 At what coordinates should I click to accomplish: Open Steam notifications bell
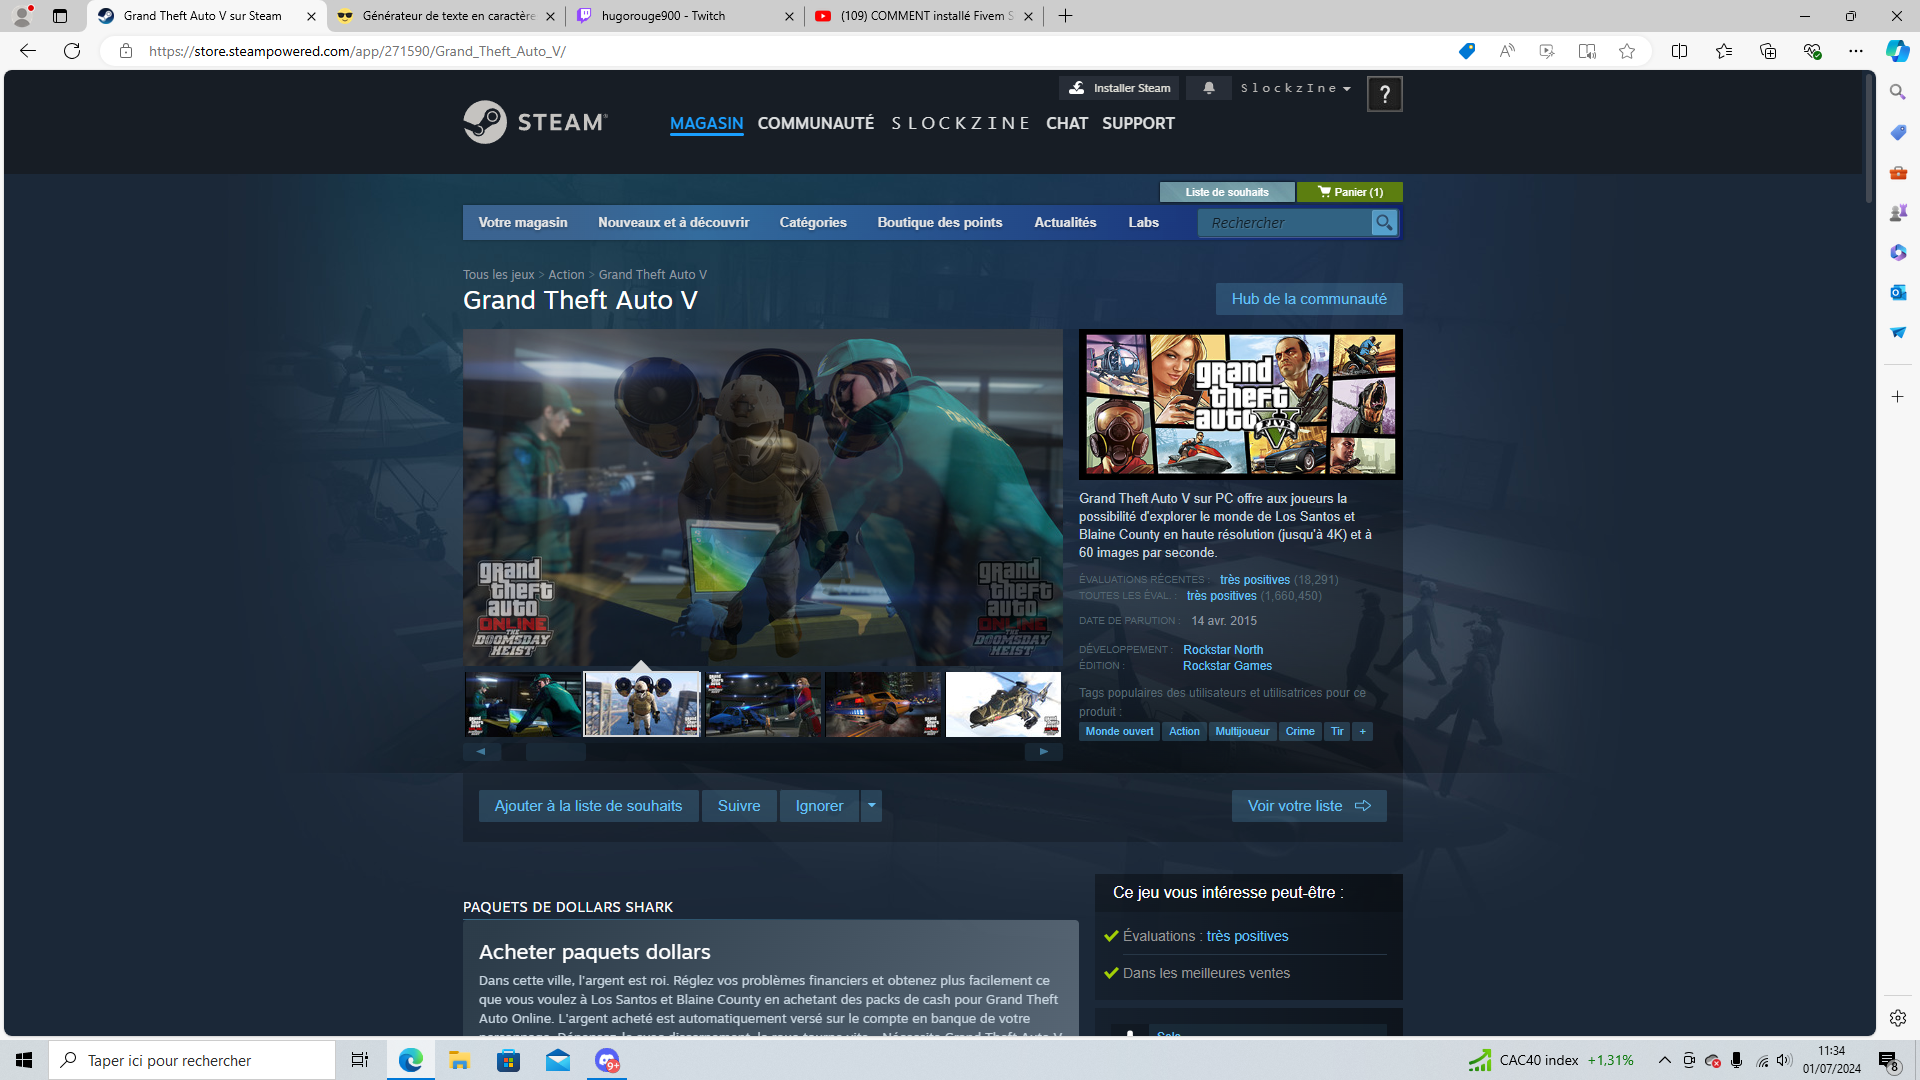pos(1209,88)
